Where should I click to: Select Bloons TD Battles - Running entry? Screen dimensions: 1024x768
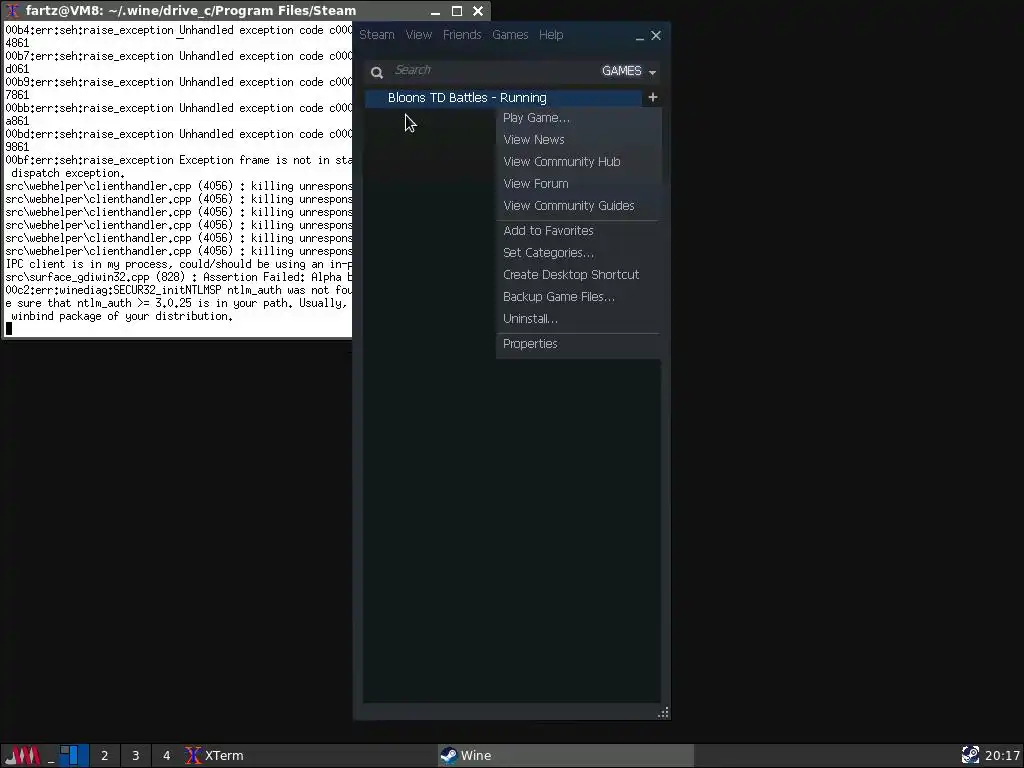point(504,97)
